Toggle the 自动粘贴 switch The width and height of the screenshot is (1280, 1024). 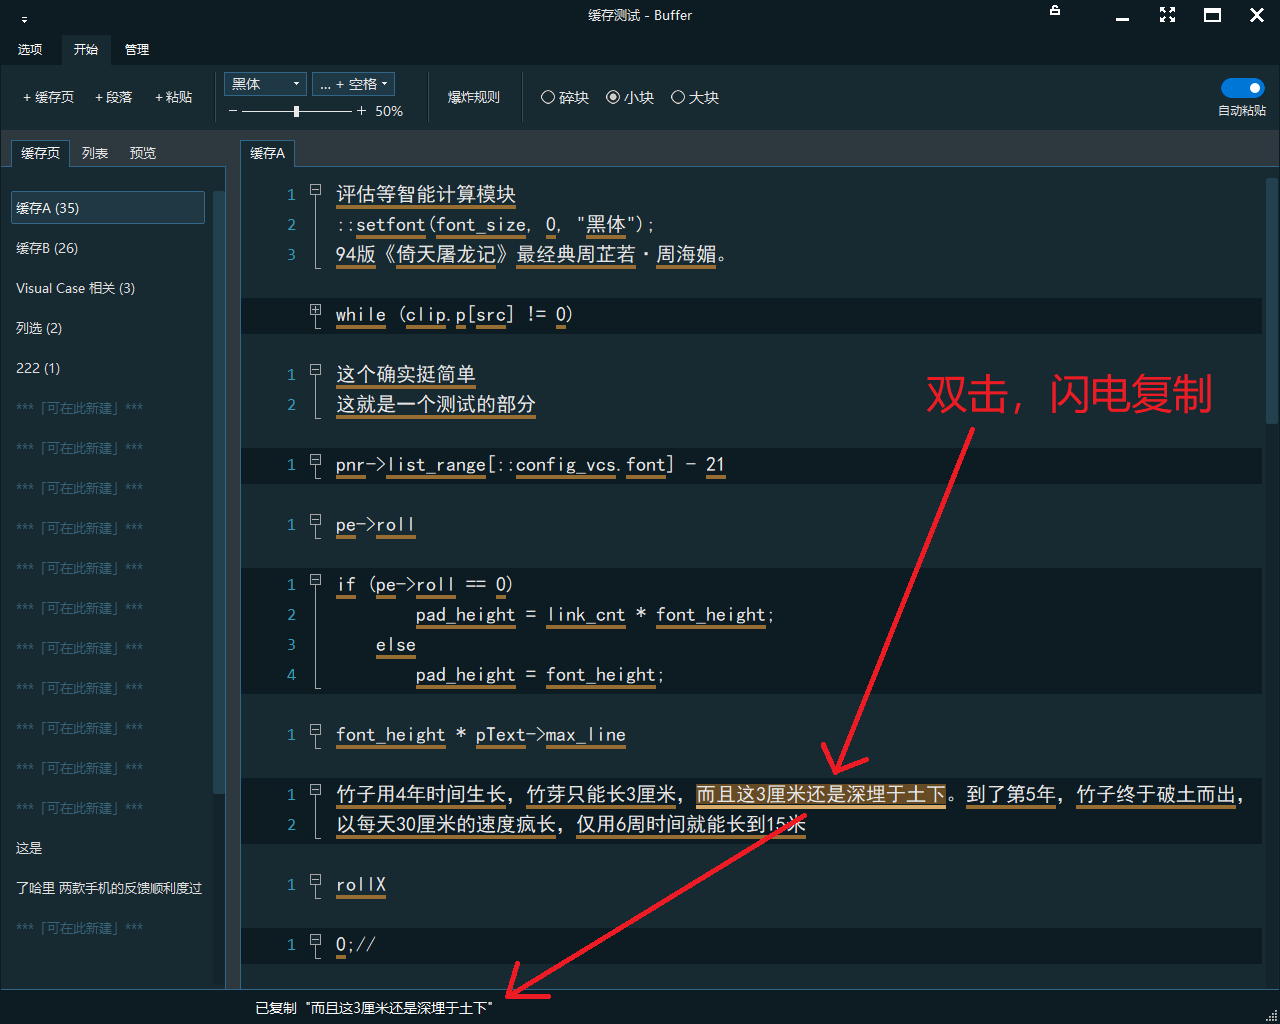point(1242,88)
